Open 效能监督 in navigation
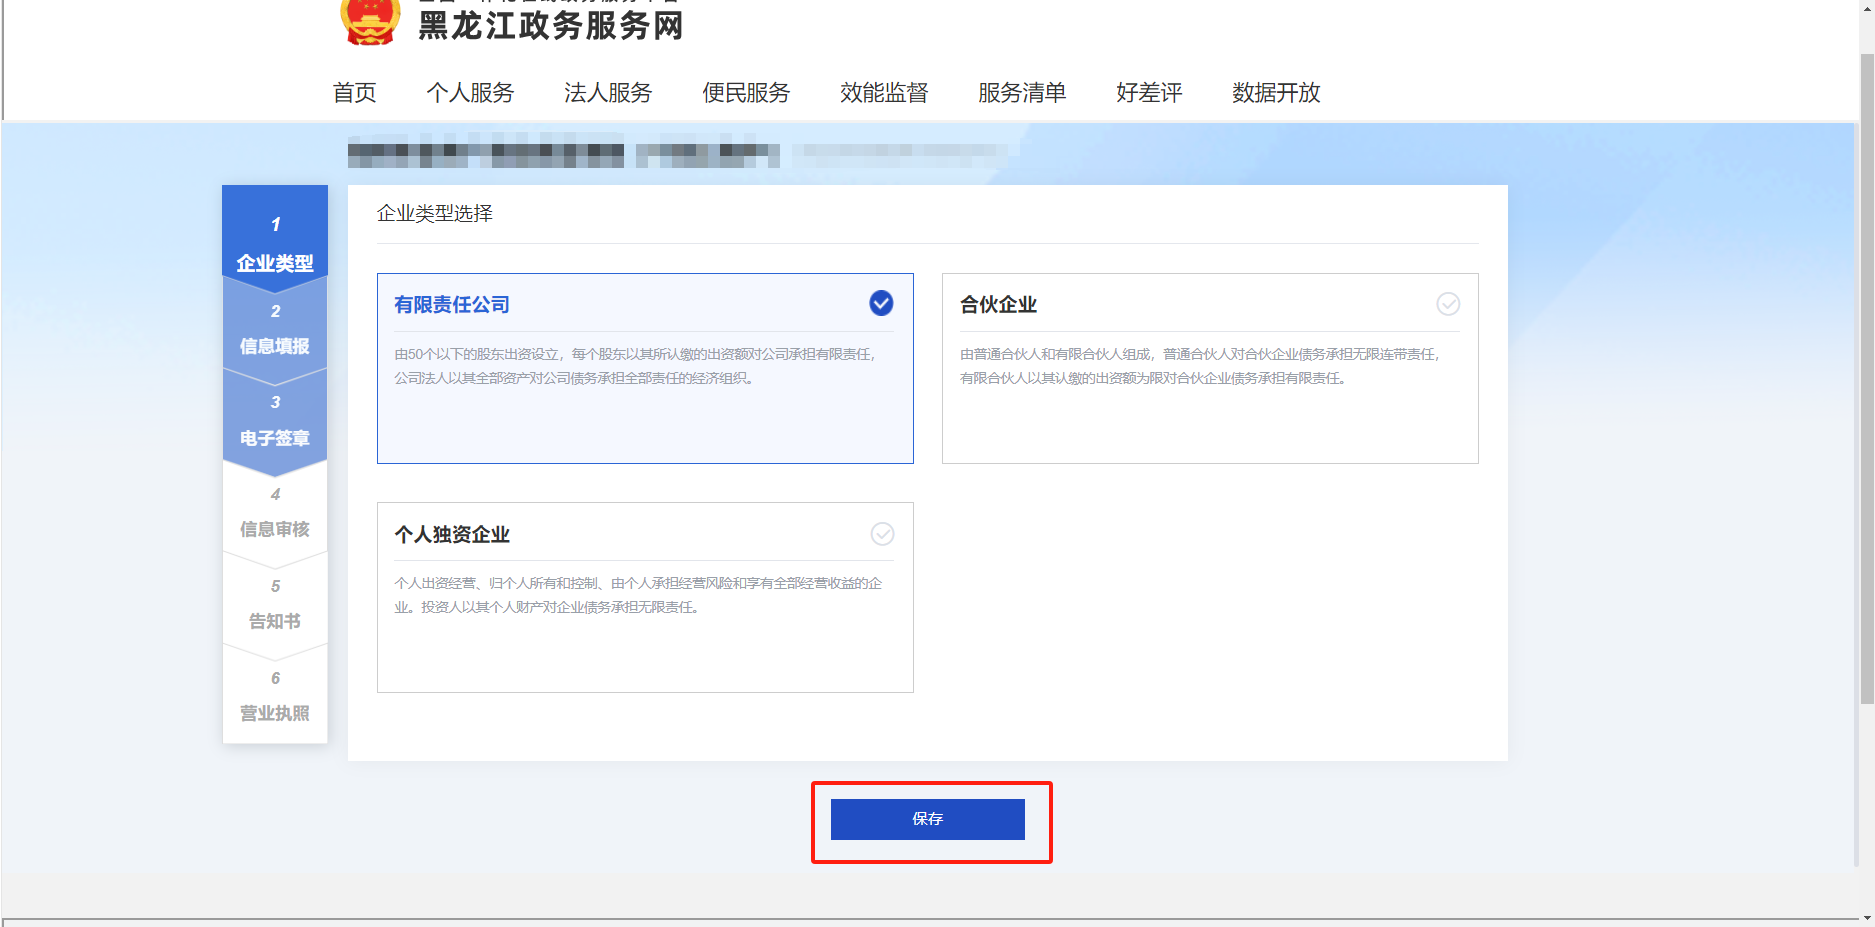This screenshot has height=927, width=1875. pos(884,93)
